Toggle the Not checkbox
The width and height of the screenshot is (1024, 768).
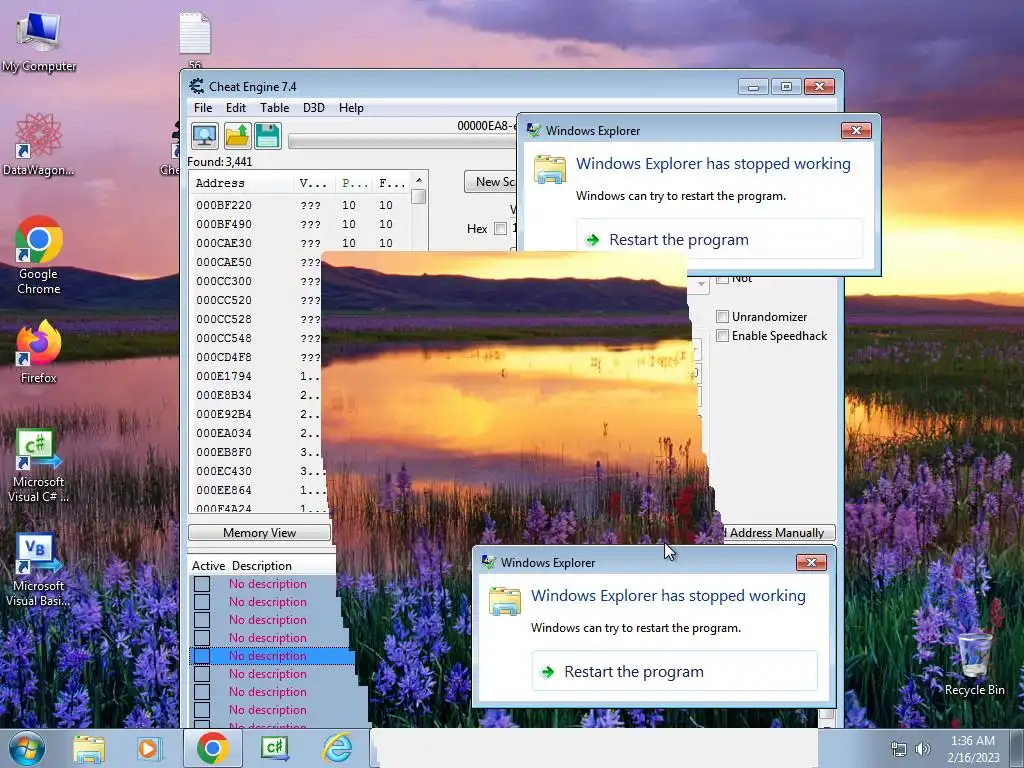(722, 280)
